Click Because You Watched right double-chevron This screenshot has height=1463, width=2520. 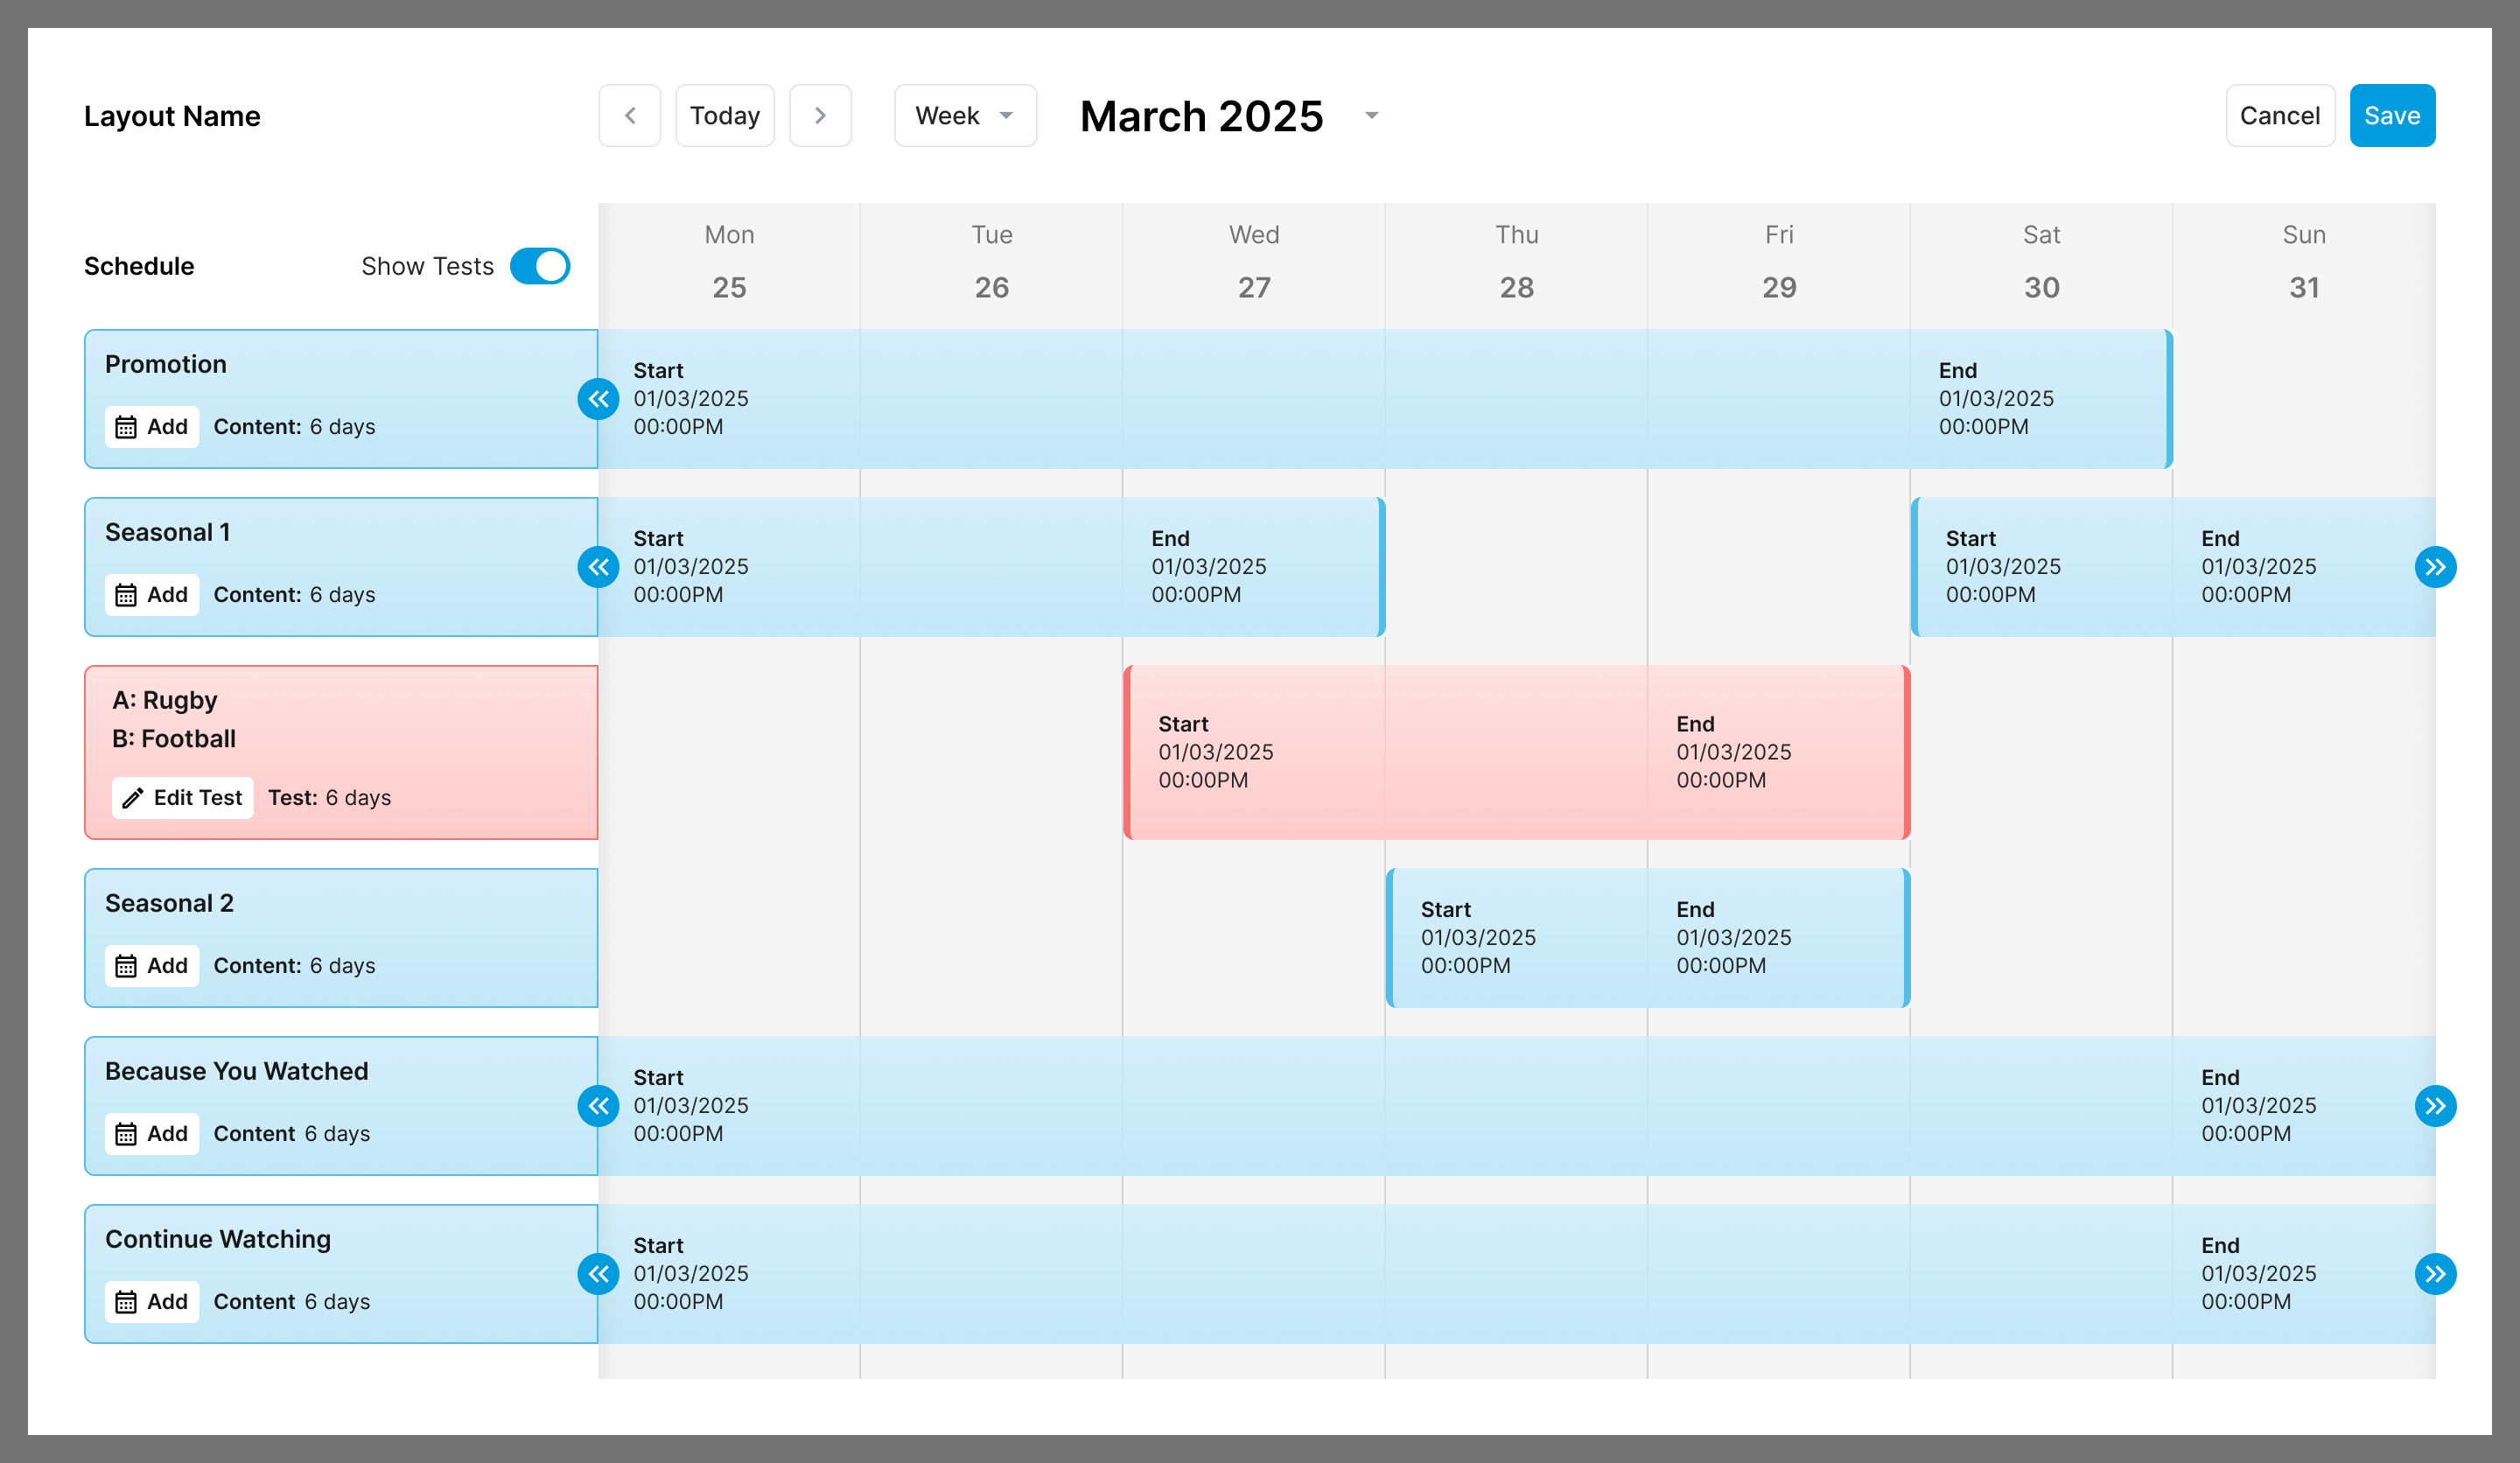(x=2435, y=1106)
